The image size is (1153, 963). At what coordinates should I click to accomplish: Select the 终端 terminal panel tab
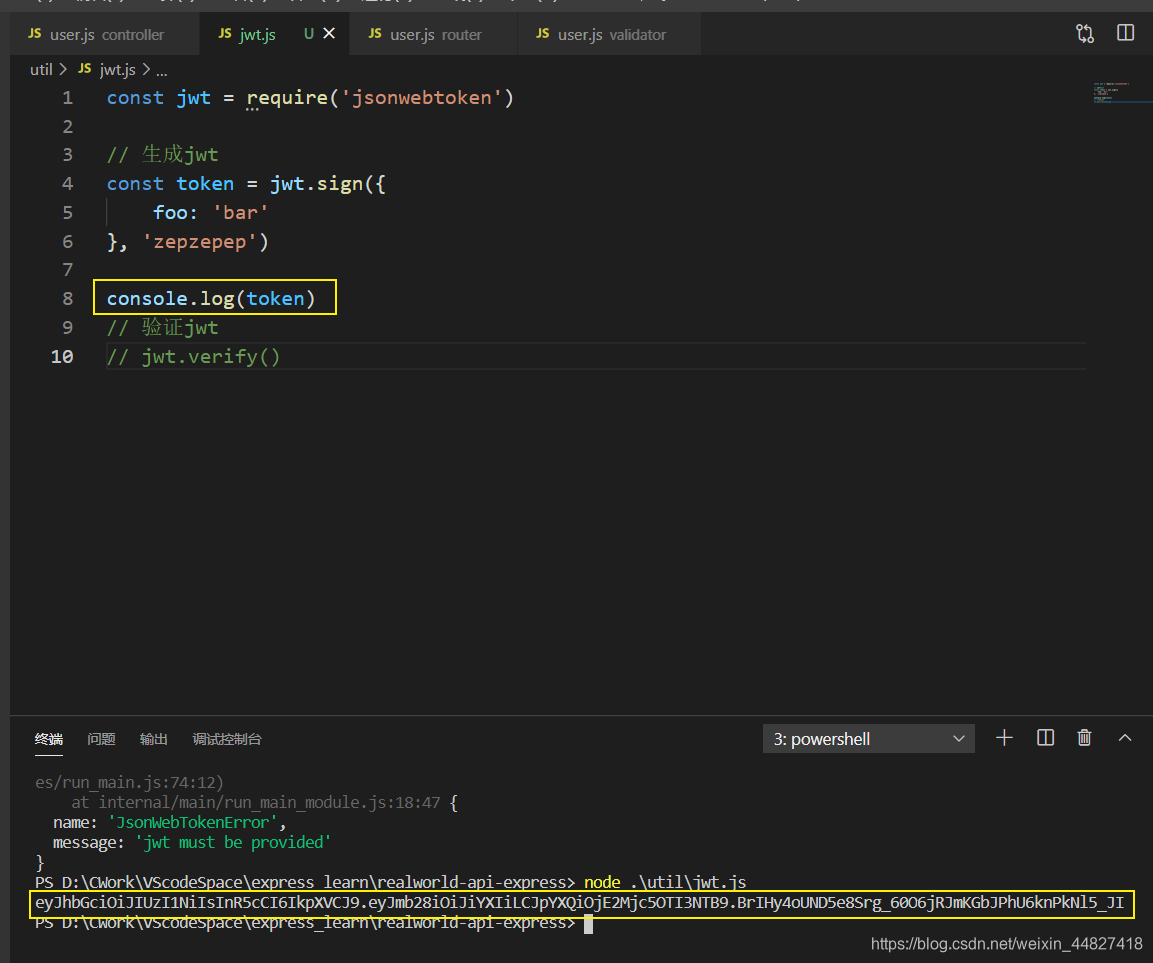pos(49,739)
